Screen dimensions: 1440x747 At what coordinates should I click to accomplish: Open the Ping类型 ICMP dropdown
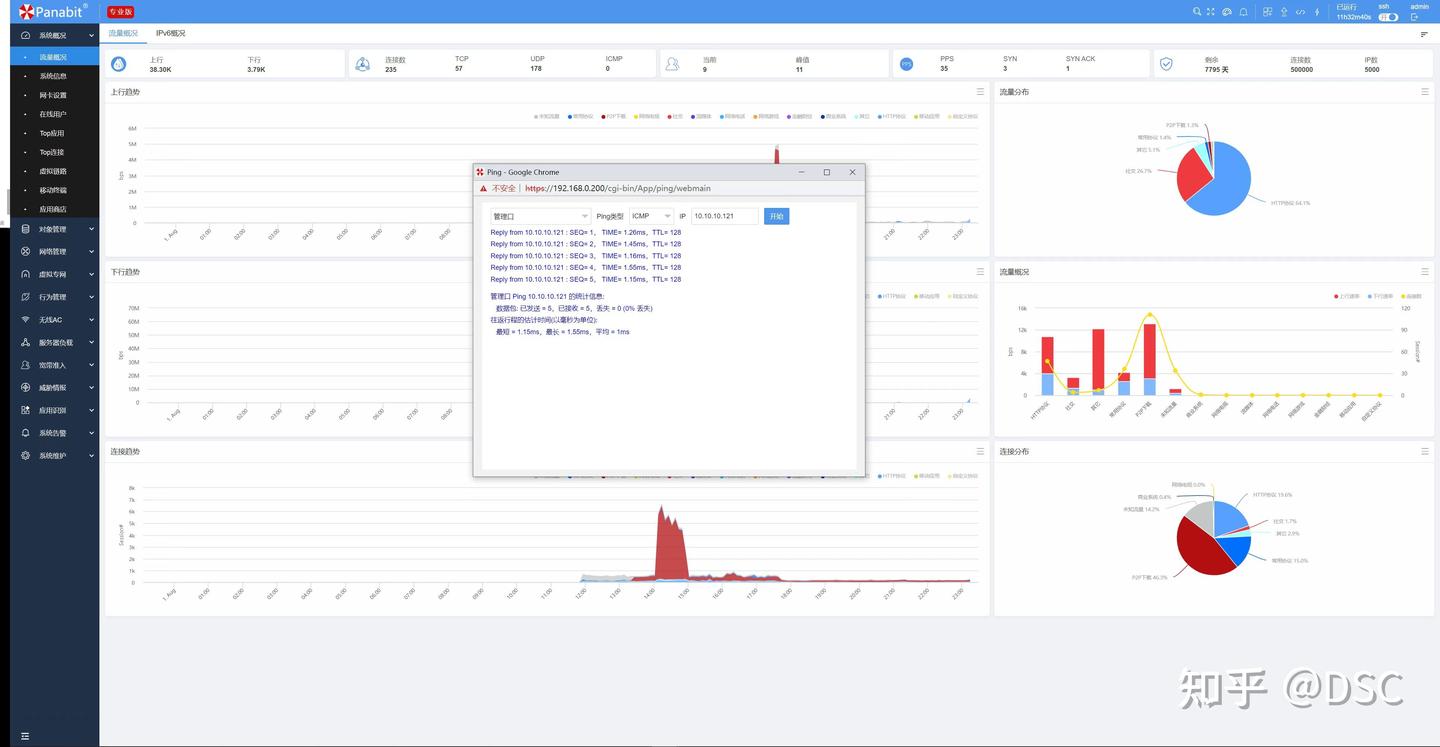pyautogui.click(x=651, y=216)
